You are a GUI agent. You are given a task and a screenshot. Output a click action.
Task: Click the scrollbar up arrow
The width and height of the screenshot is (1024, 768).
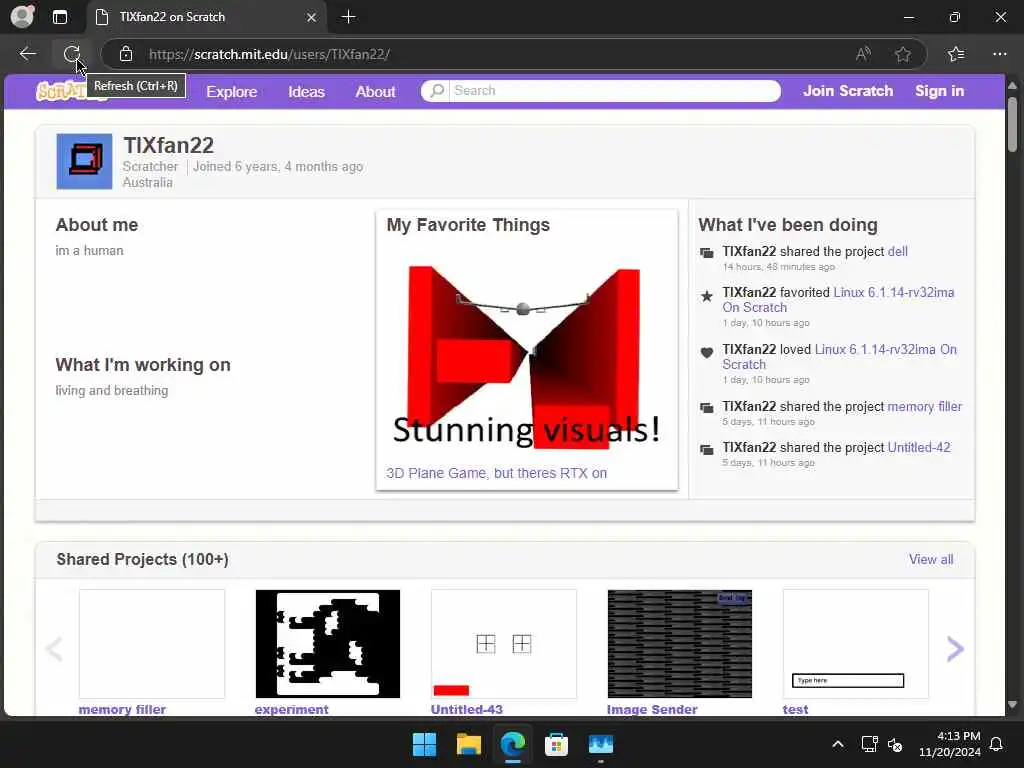(1012, 86)
